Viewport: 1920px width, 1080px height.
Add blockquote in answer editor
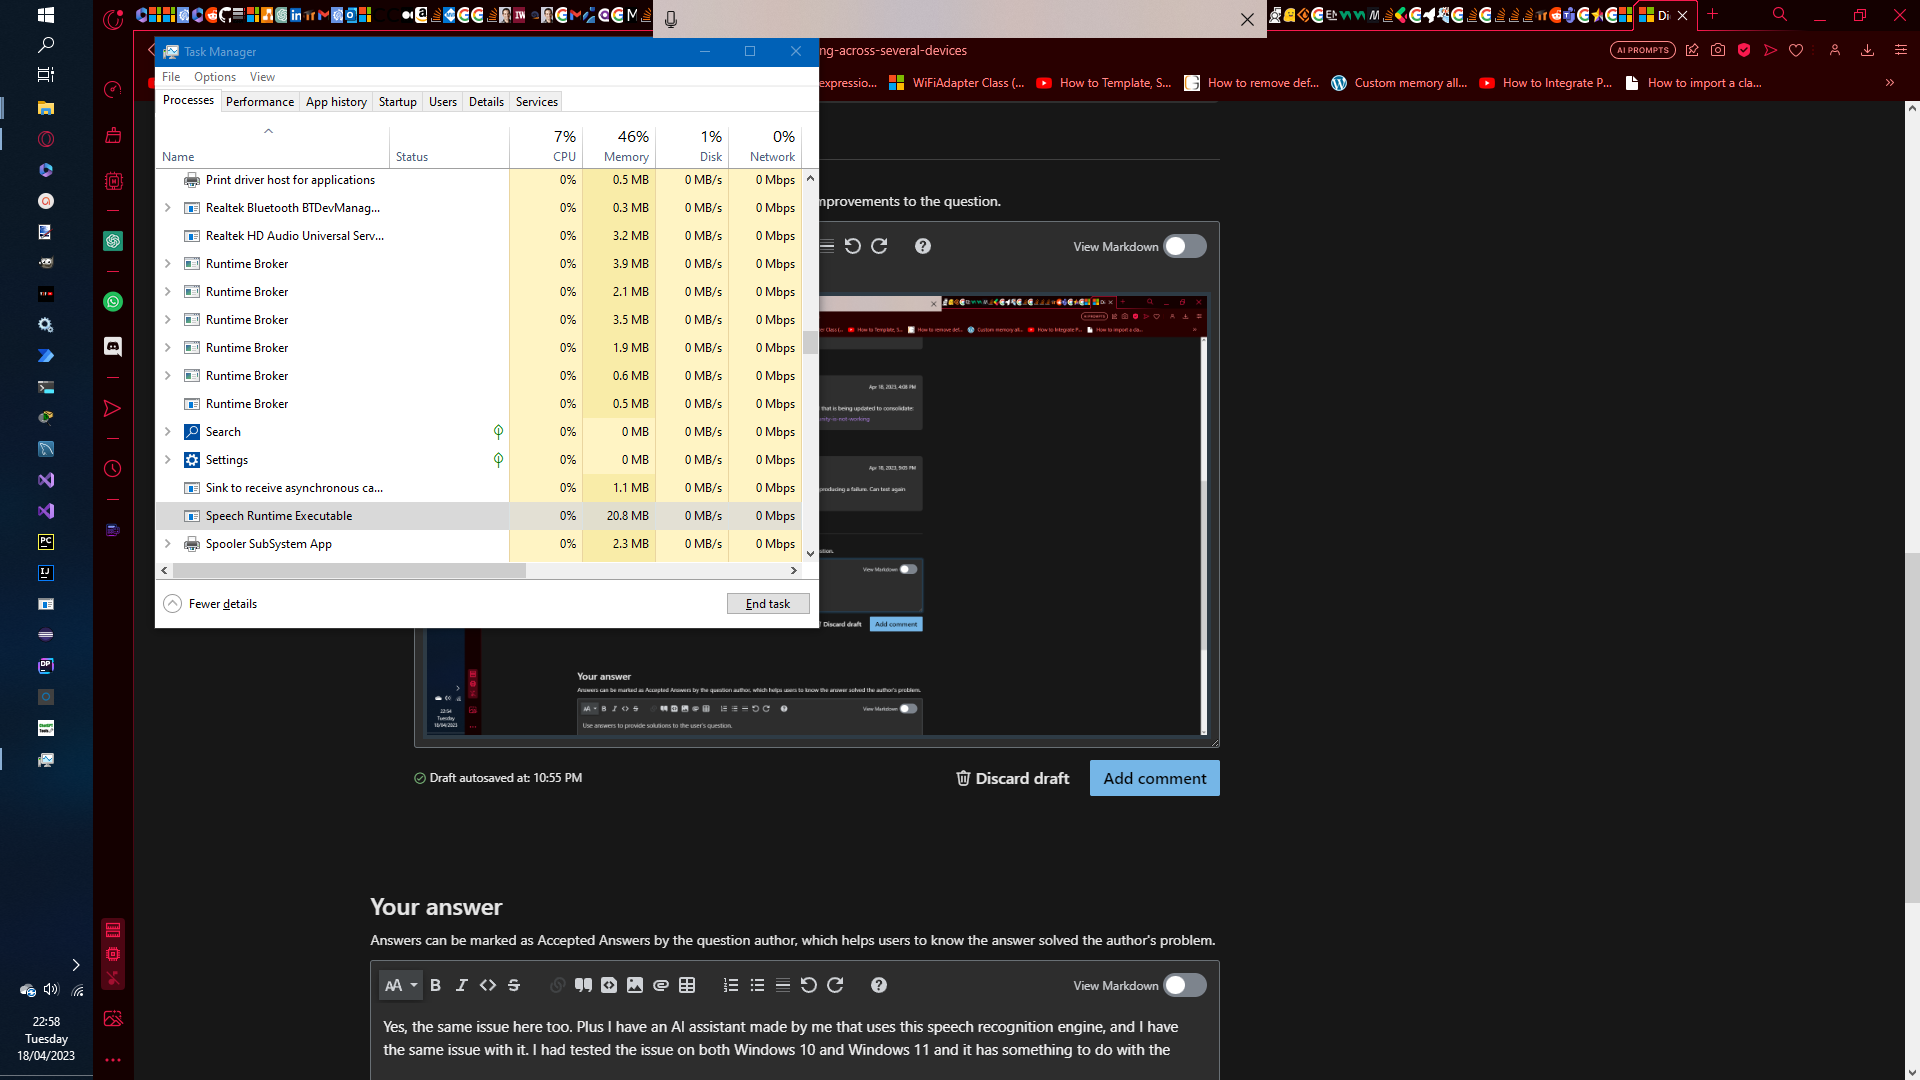click(583, 985)
